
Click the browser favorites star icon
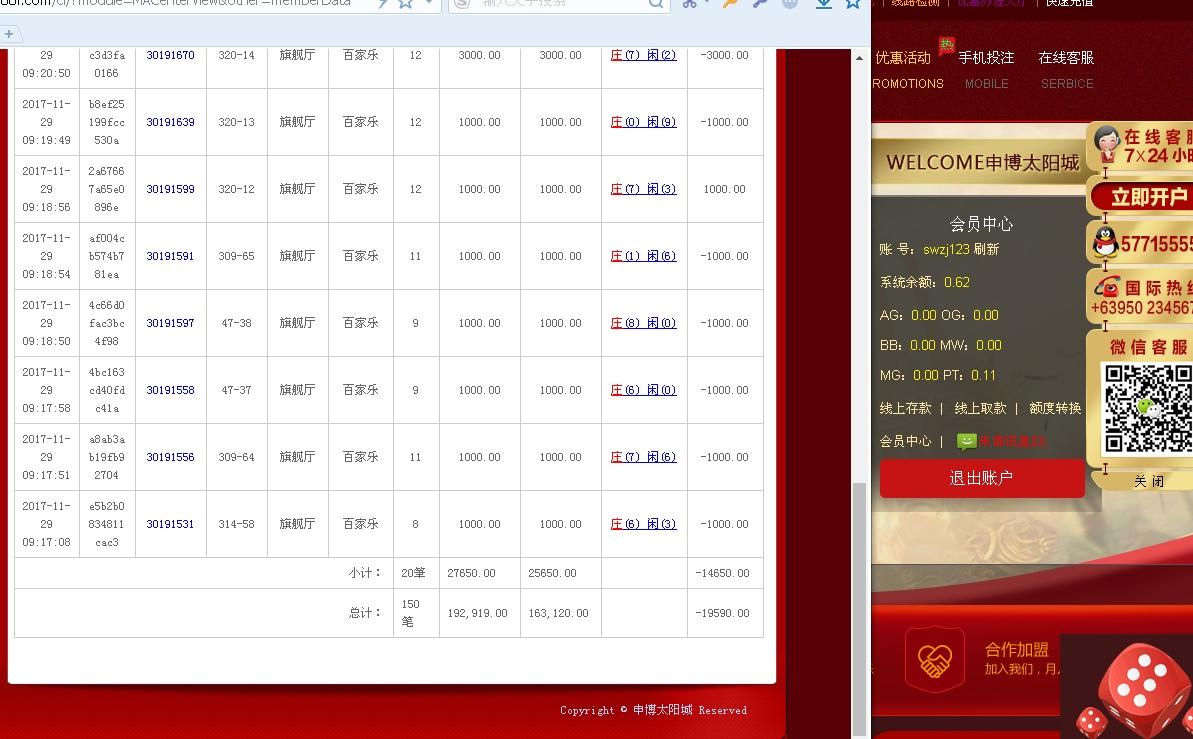(x=852, y=4)
